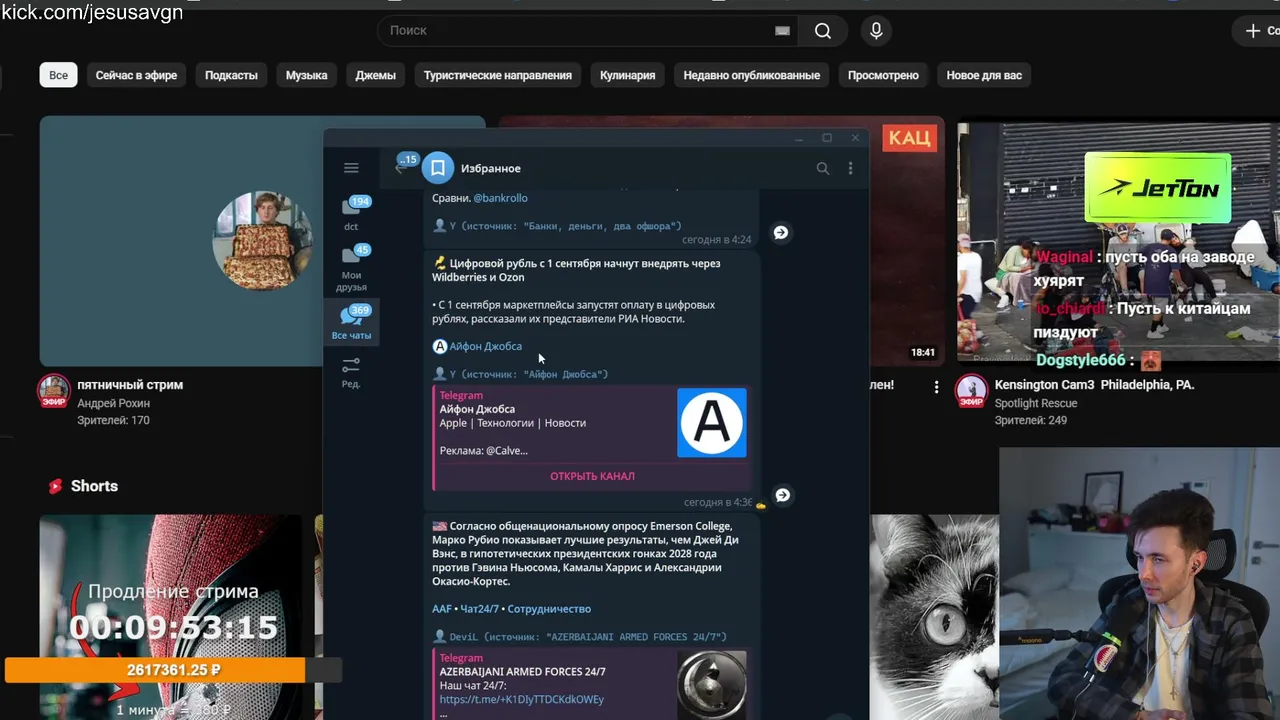Click the ОТКРЫТЬ КАНАЛ button
Viewport: 1280px width, 720px height.
592,476
